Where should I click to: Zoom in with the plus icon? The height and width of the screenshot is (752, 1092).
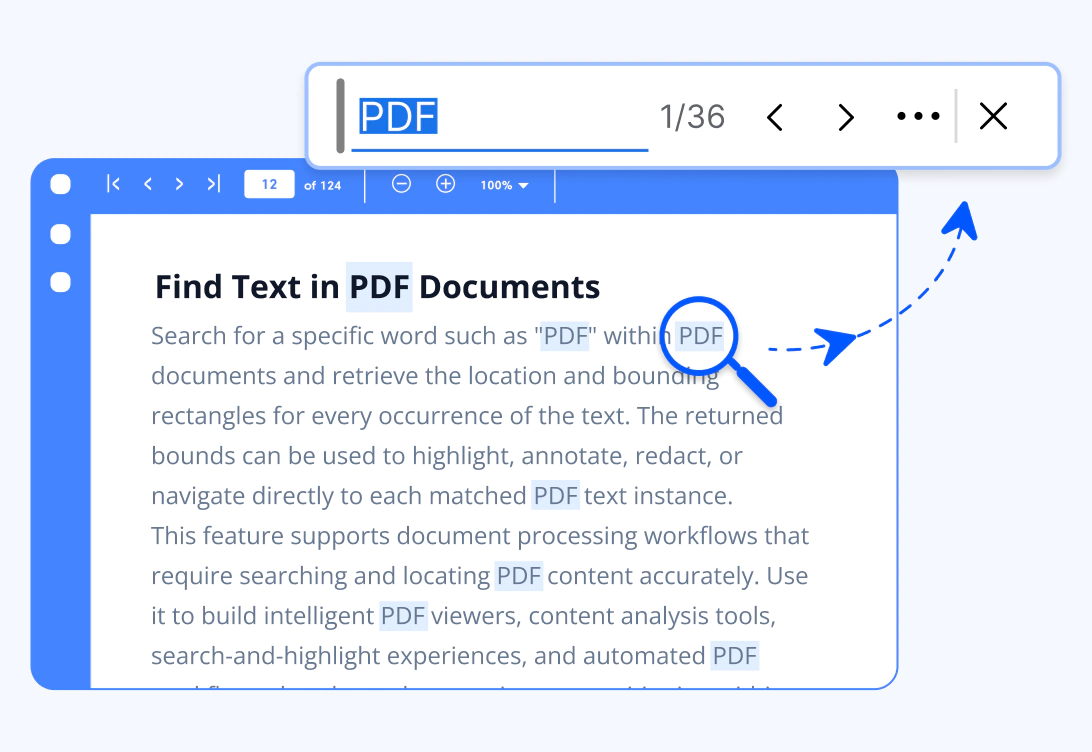(446, 184)
